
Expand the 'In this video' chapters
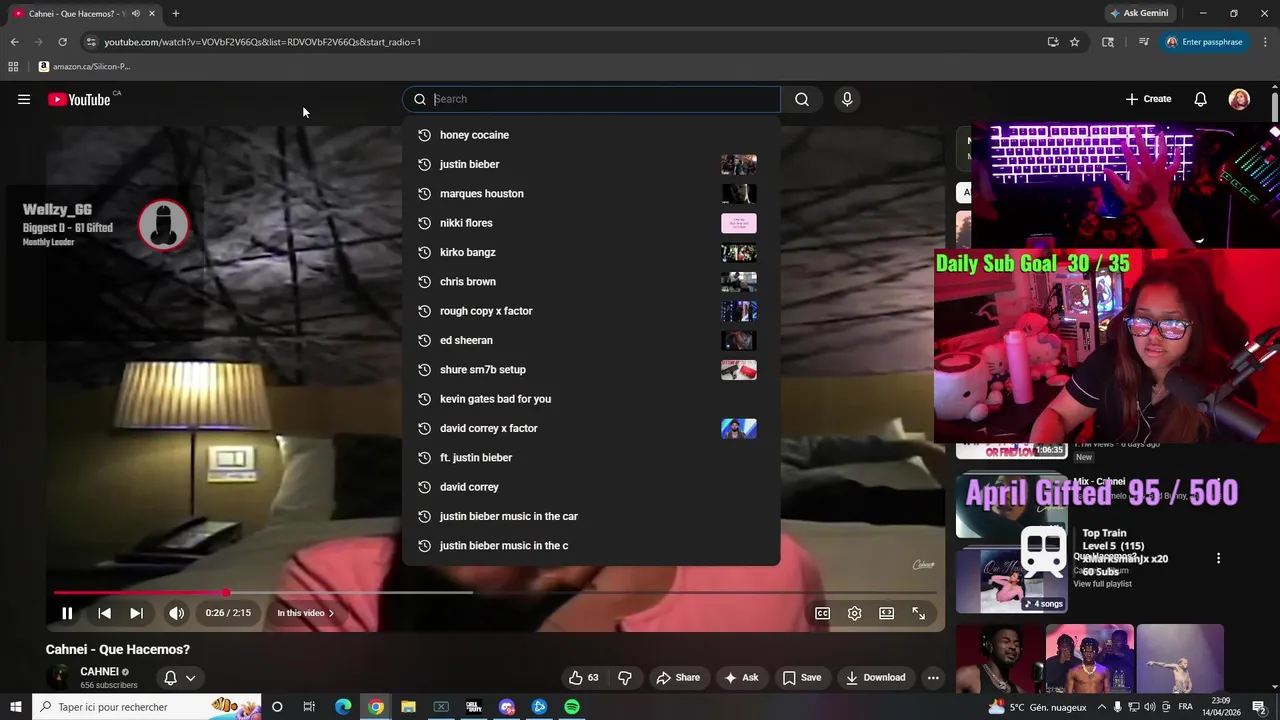[x=305, y=613]
